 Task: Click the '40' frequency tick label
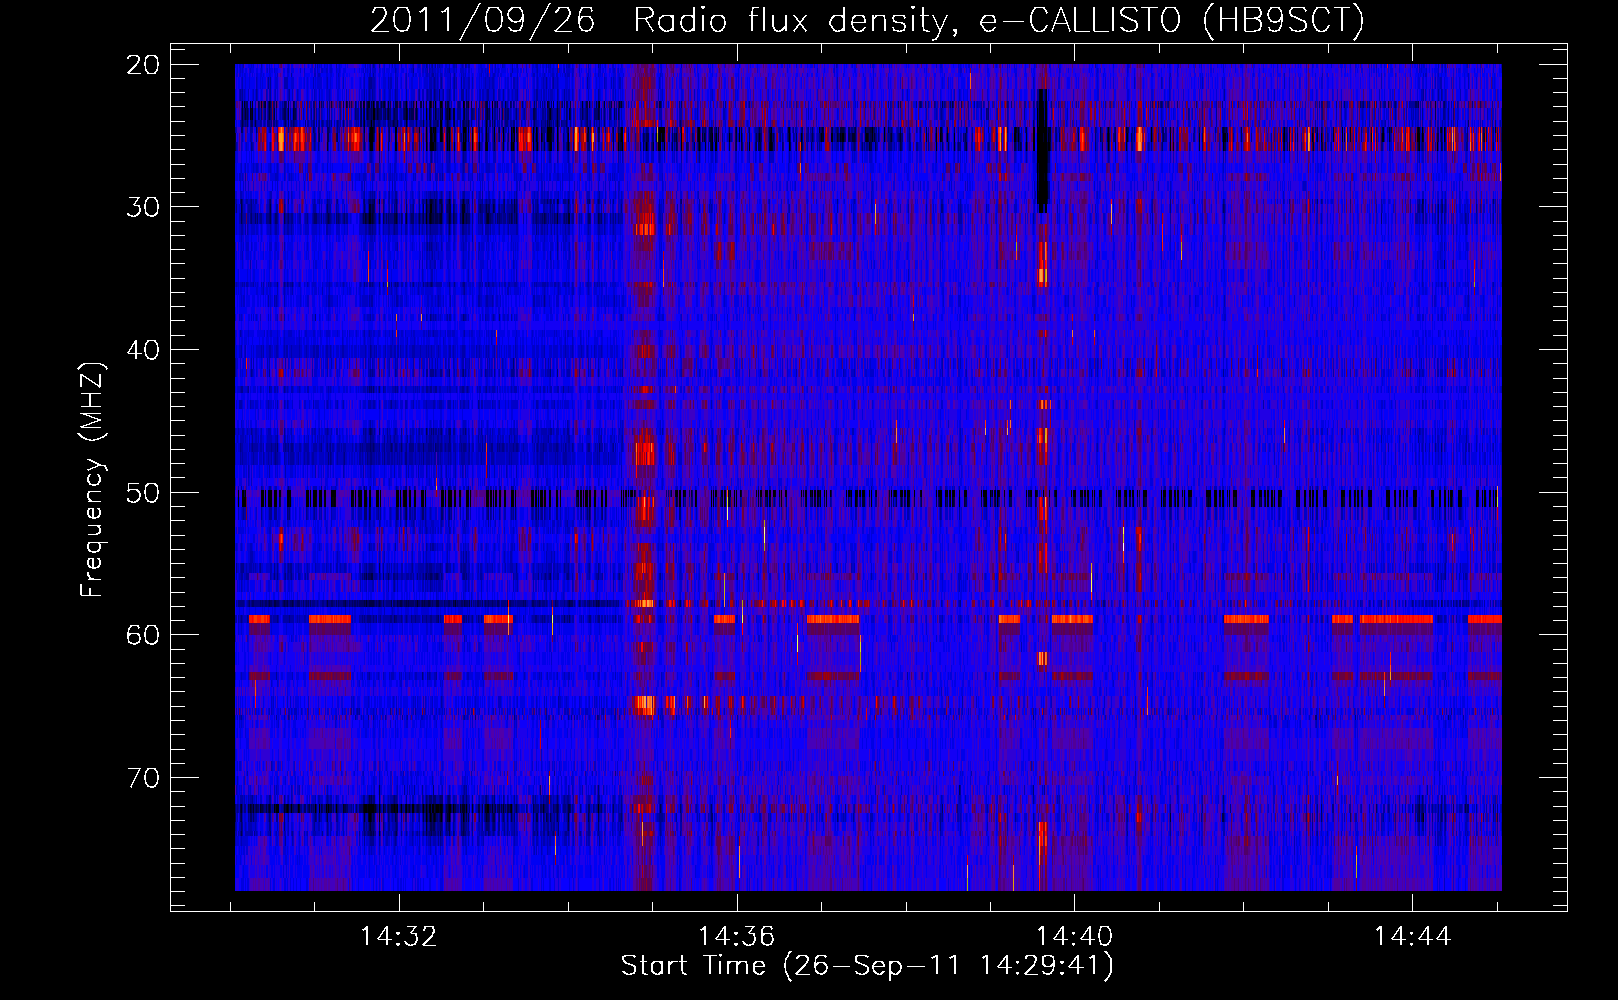click(144, 350)
